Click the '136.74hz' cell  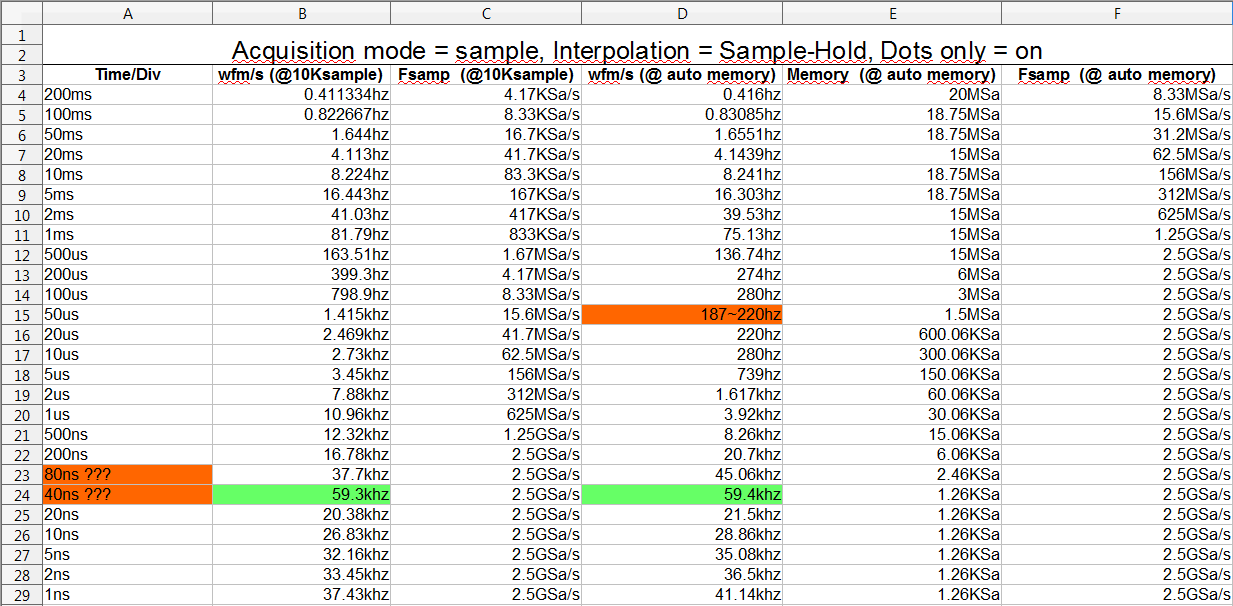click(682, 254)
